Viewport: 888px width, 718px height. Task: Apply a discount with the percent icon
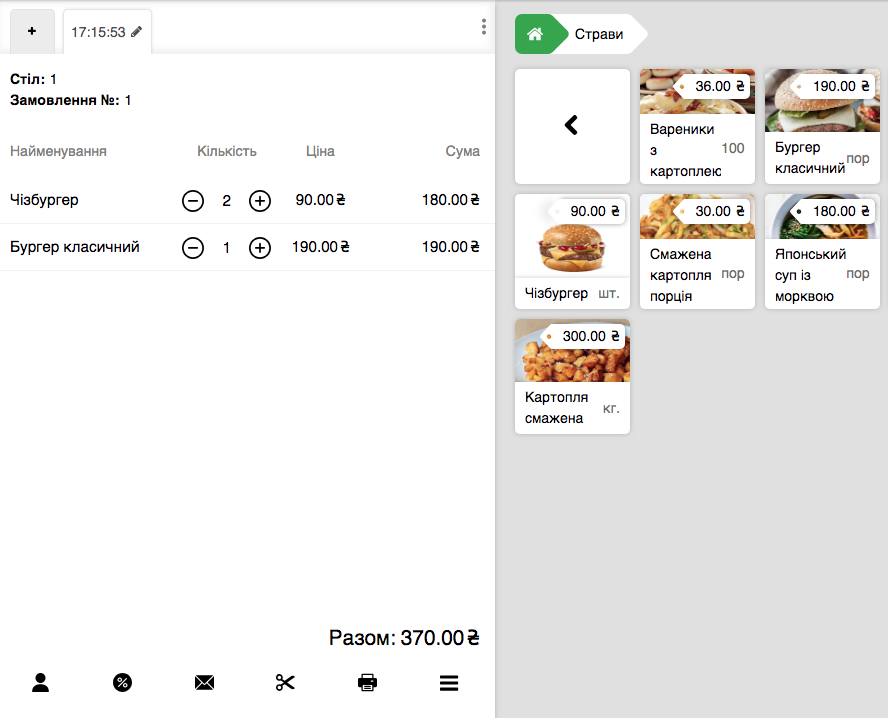(x=122, y=683)
